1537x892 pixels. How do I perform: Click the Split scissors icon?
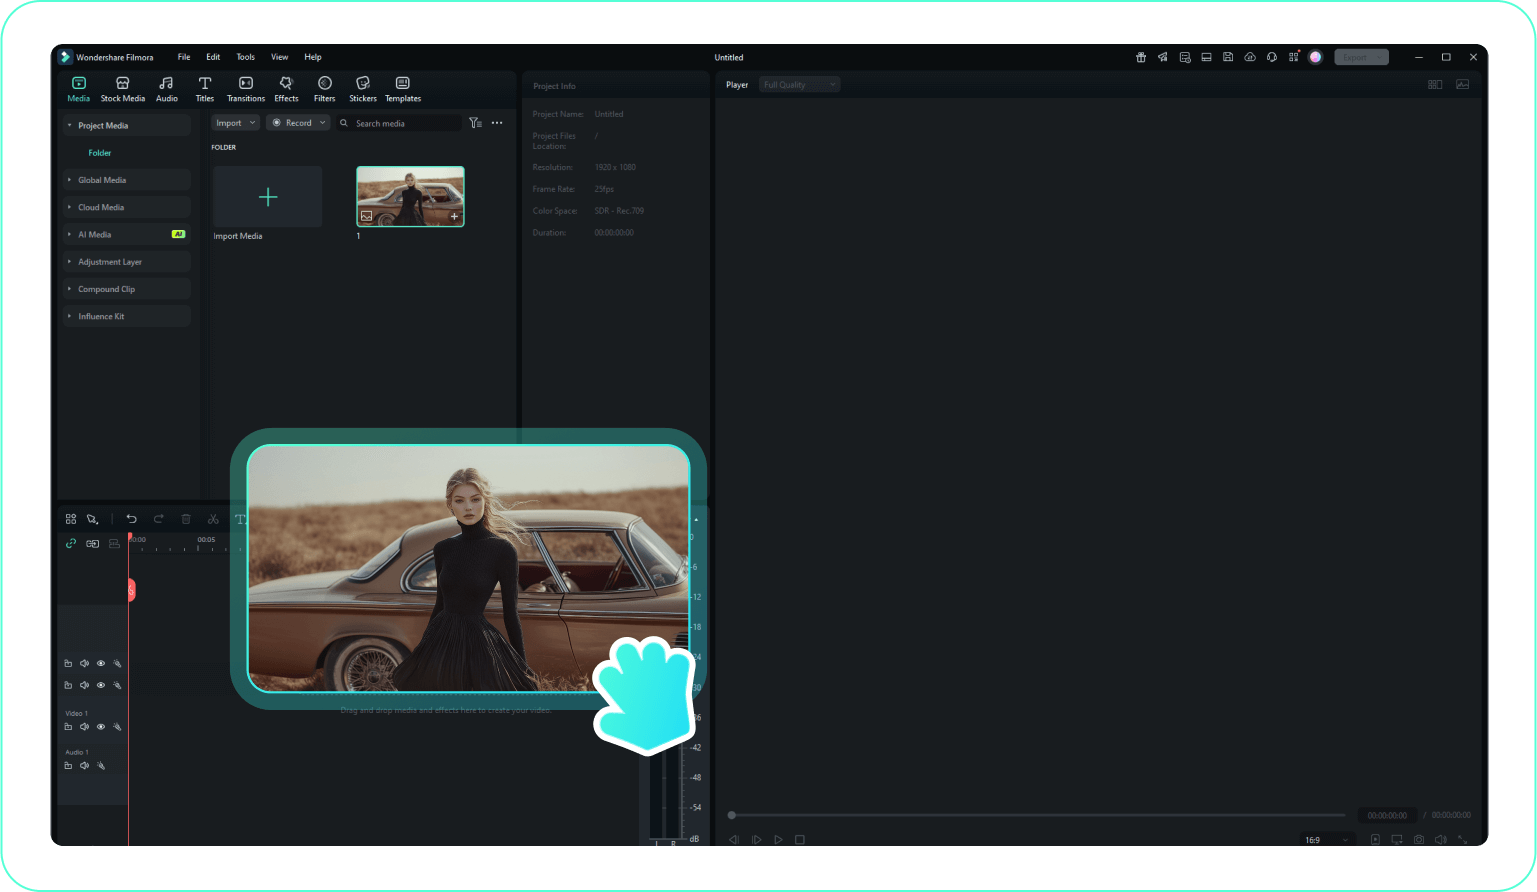pyautogui.click(x=213, y=519)
